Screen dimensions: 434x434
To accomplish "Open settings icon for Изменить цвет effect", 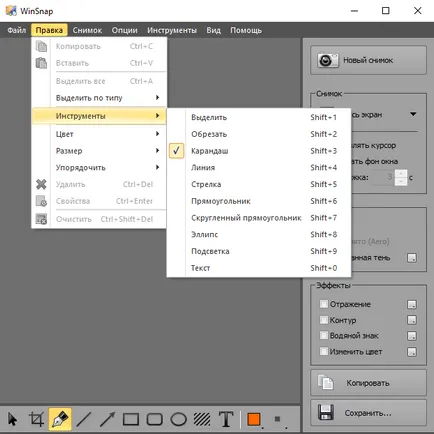I will [412, 352].
